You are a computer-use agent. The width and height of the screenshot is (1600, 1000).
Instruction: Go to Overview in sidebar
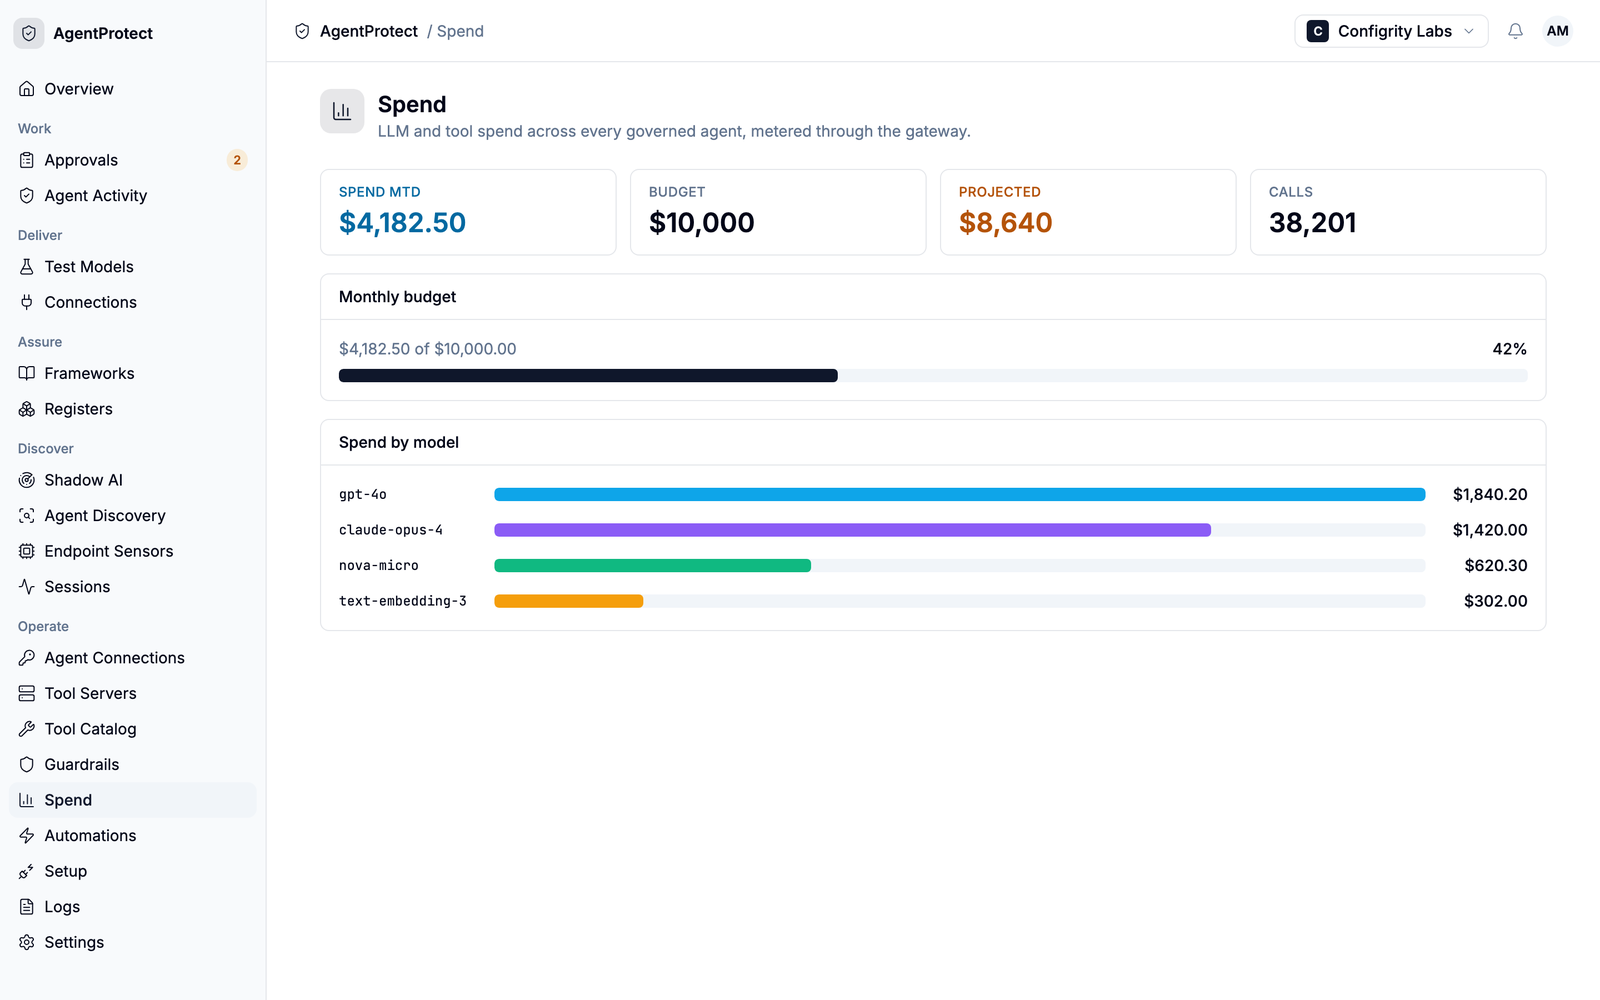click(133, 89)
